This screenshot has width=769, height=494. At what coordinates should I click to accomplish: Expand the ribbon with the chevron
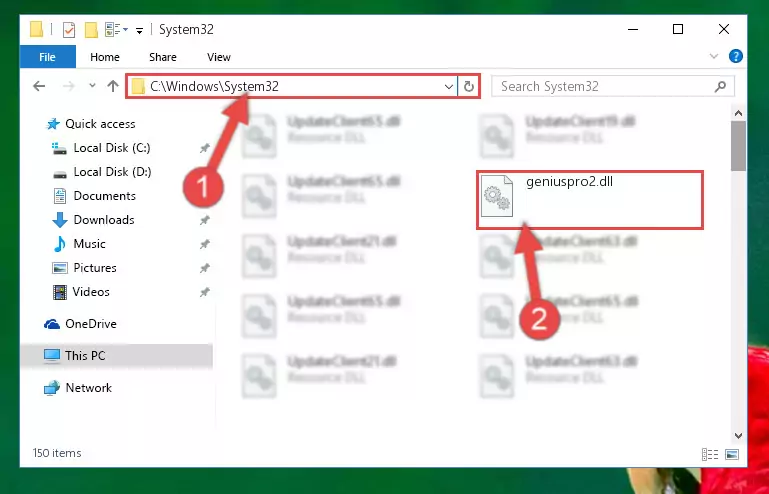point(714,56)
